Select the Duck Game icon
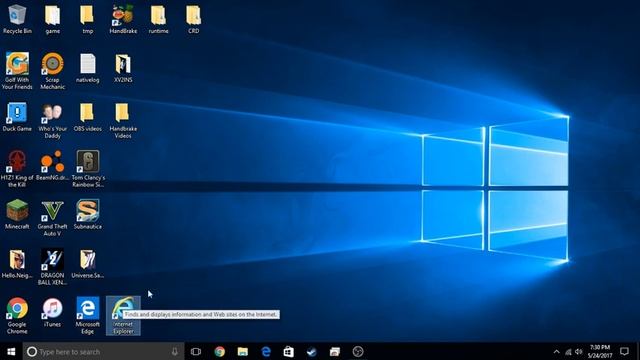Viewport: 640px width, 360px height. coord(17,117)
